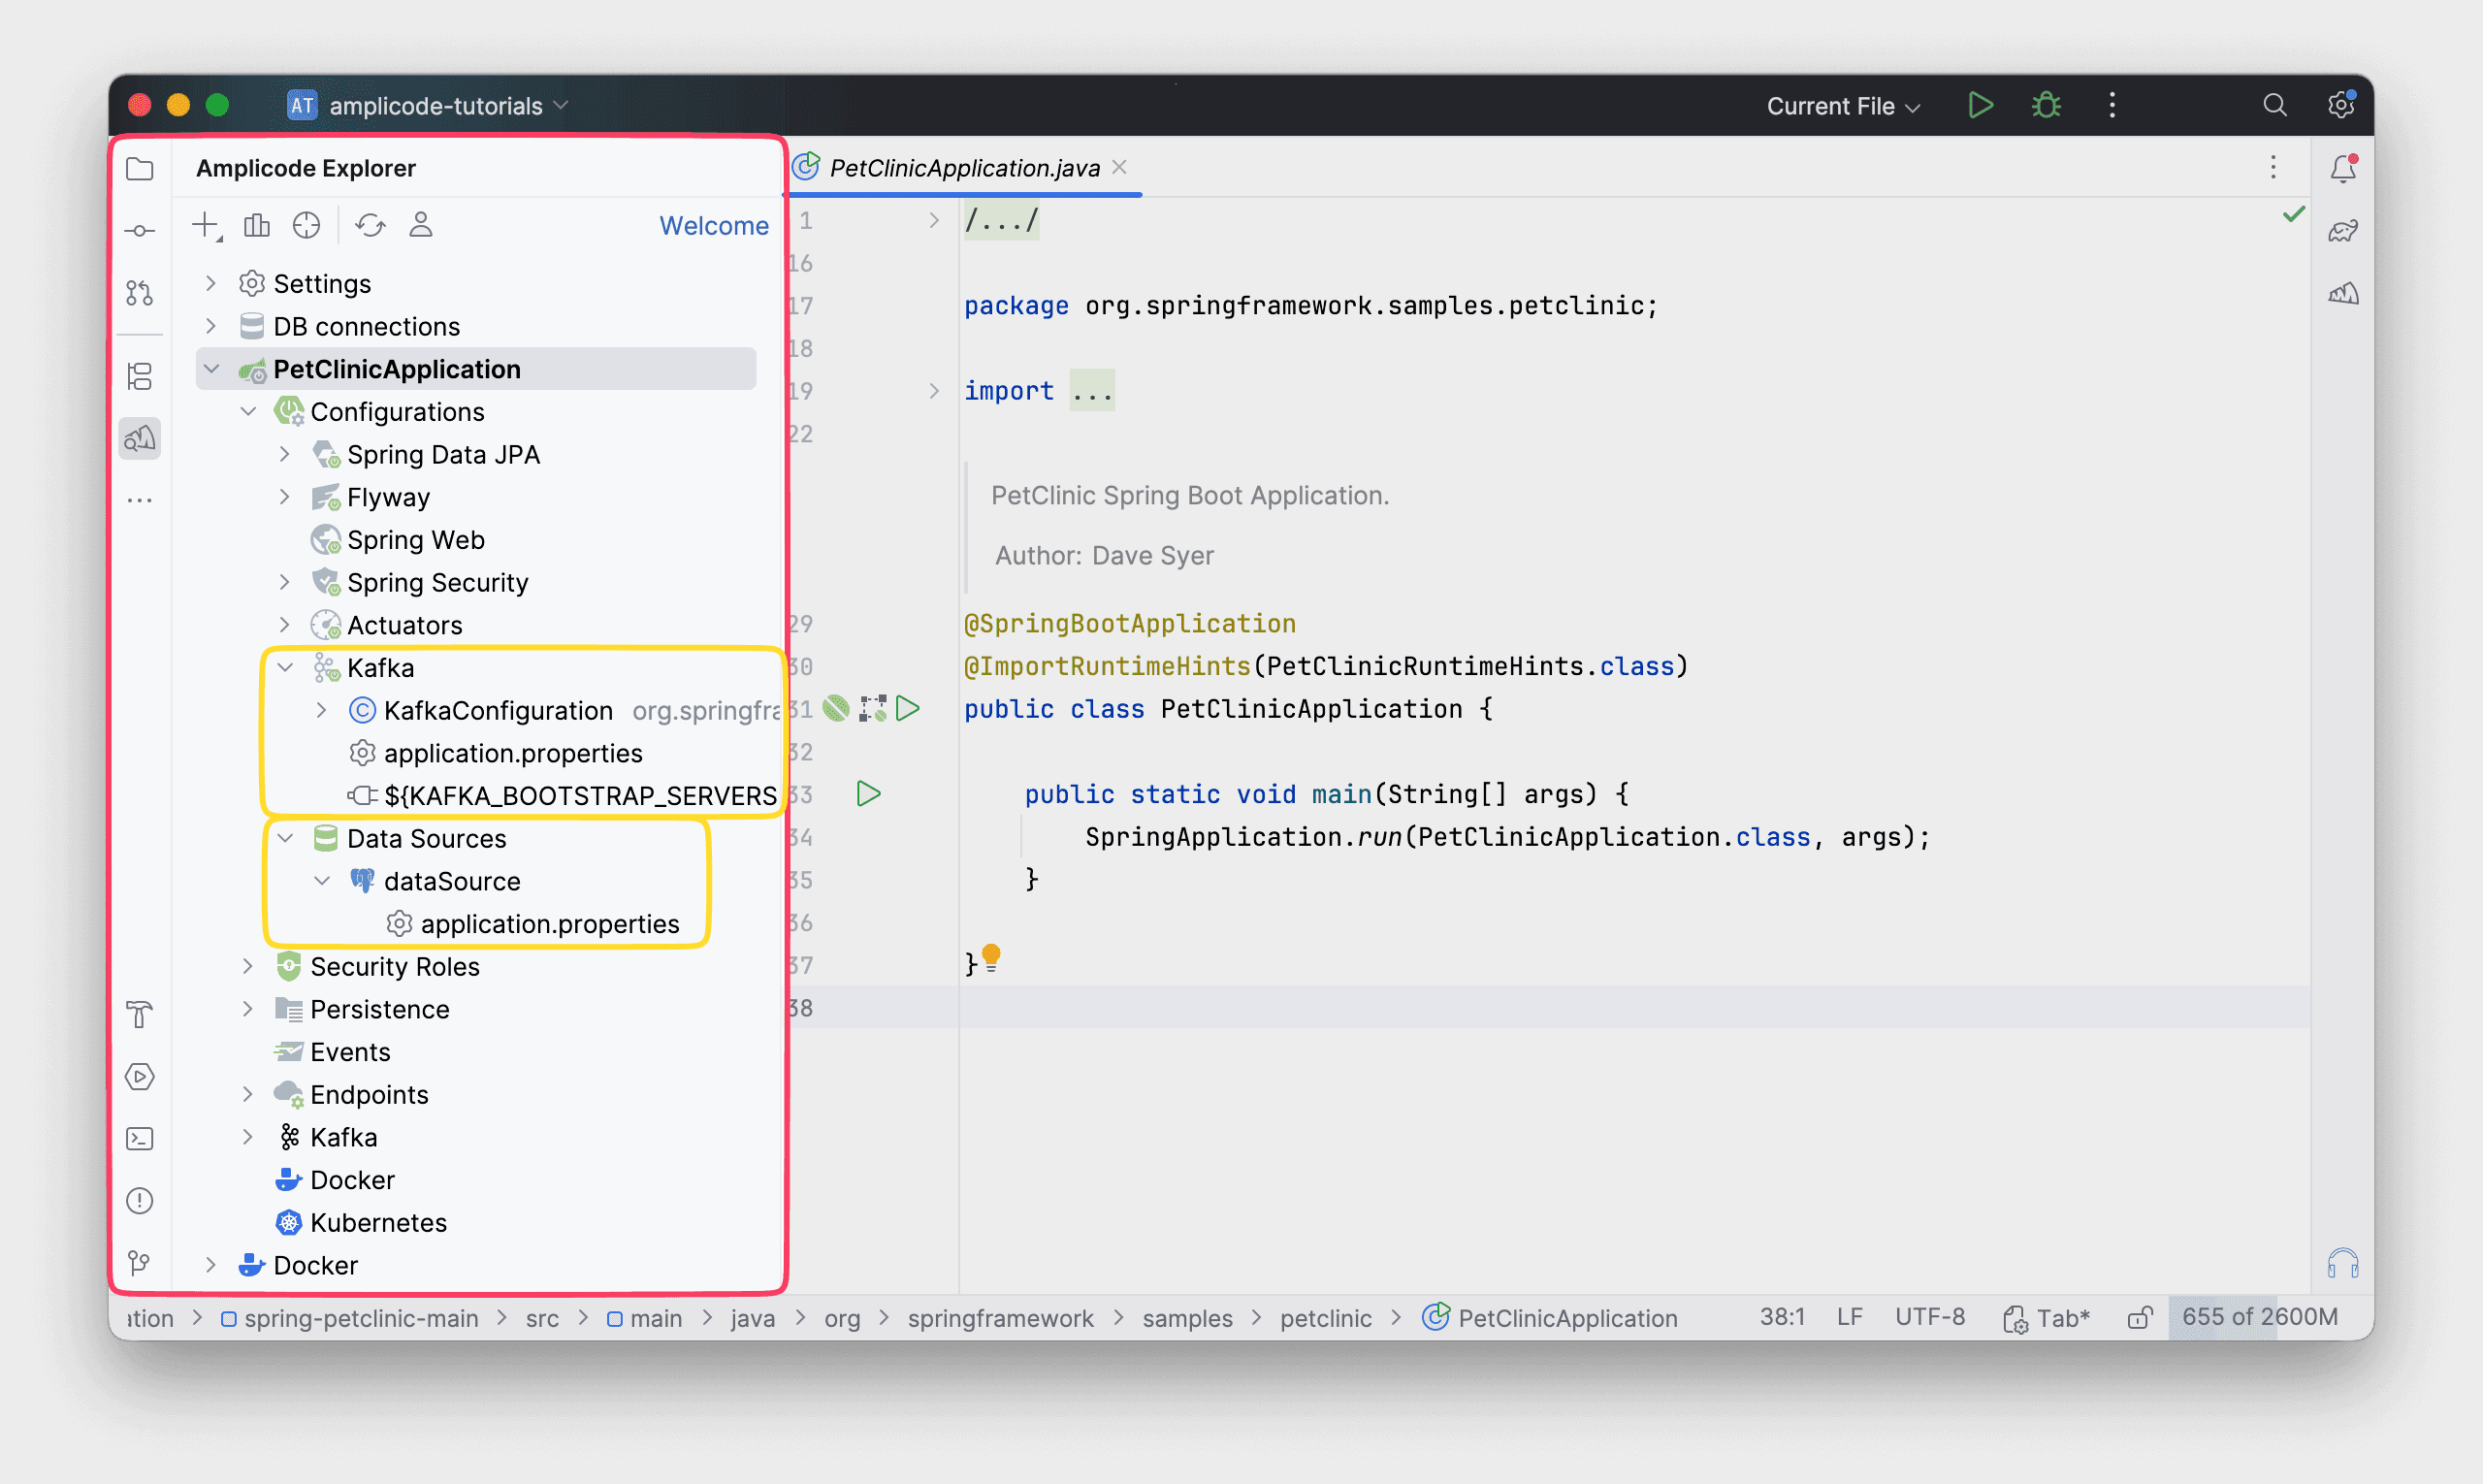Click the Tab* indent setting in status bar
The image size is (2483, 1484).
click(2047, 1318)
